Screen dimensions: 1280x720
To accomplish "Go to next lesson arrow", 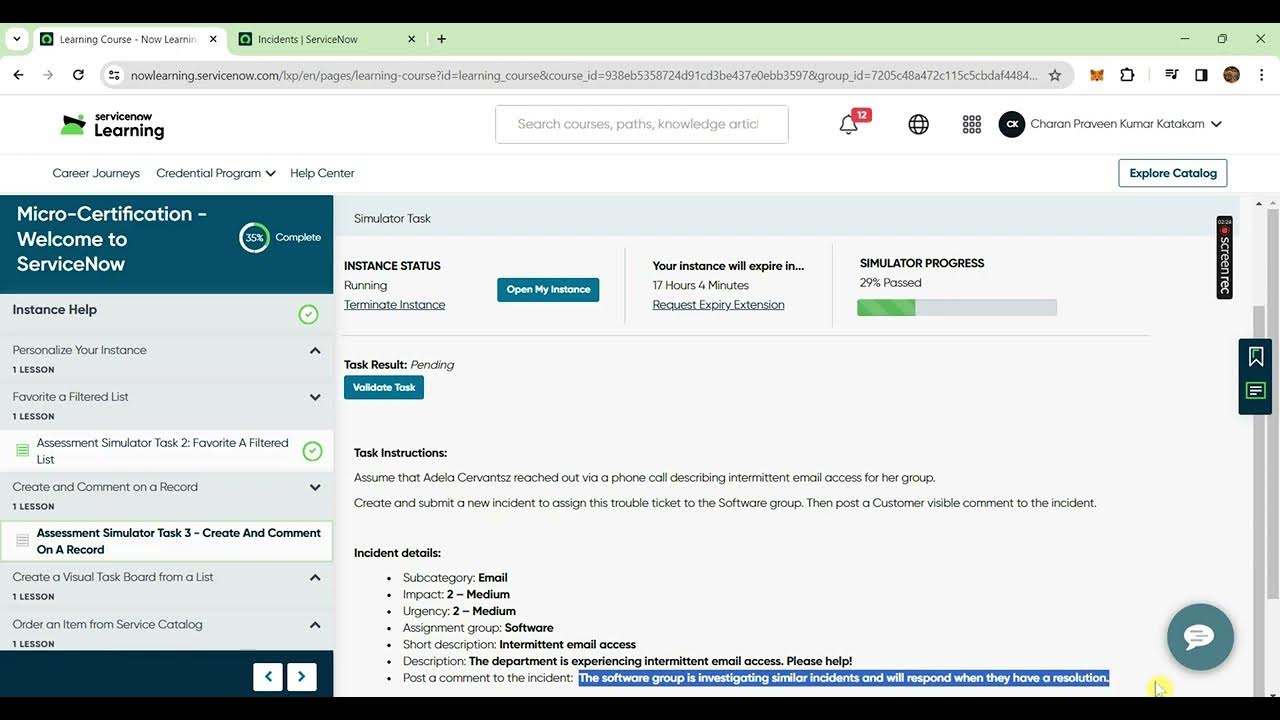I will pyautogui.click(x=302, y=677).
